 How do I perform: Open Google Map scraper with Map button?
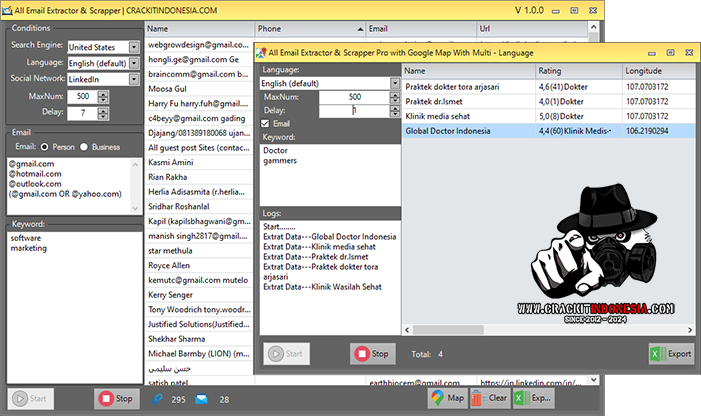(x=447, y=398)
